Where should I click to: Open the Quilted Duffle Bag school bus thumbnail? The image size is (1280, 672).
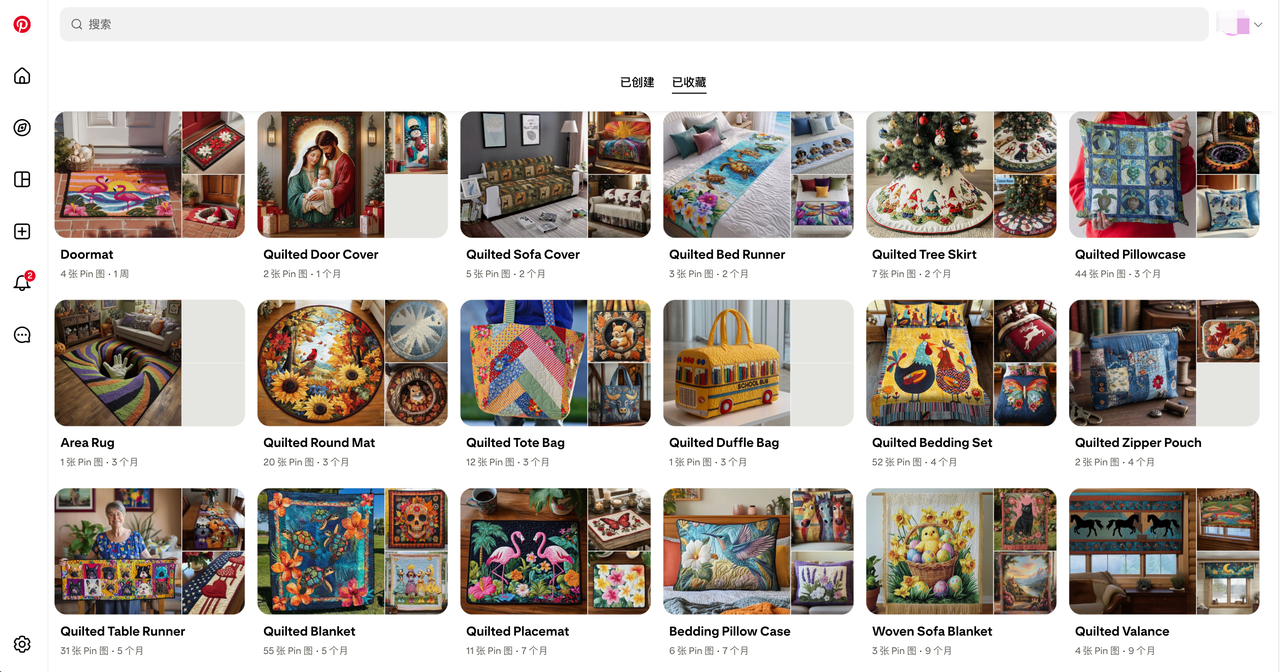tap(727, 363)
